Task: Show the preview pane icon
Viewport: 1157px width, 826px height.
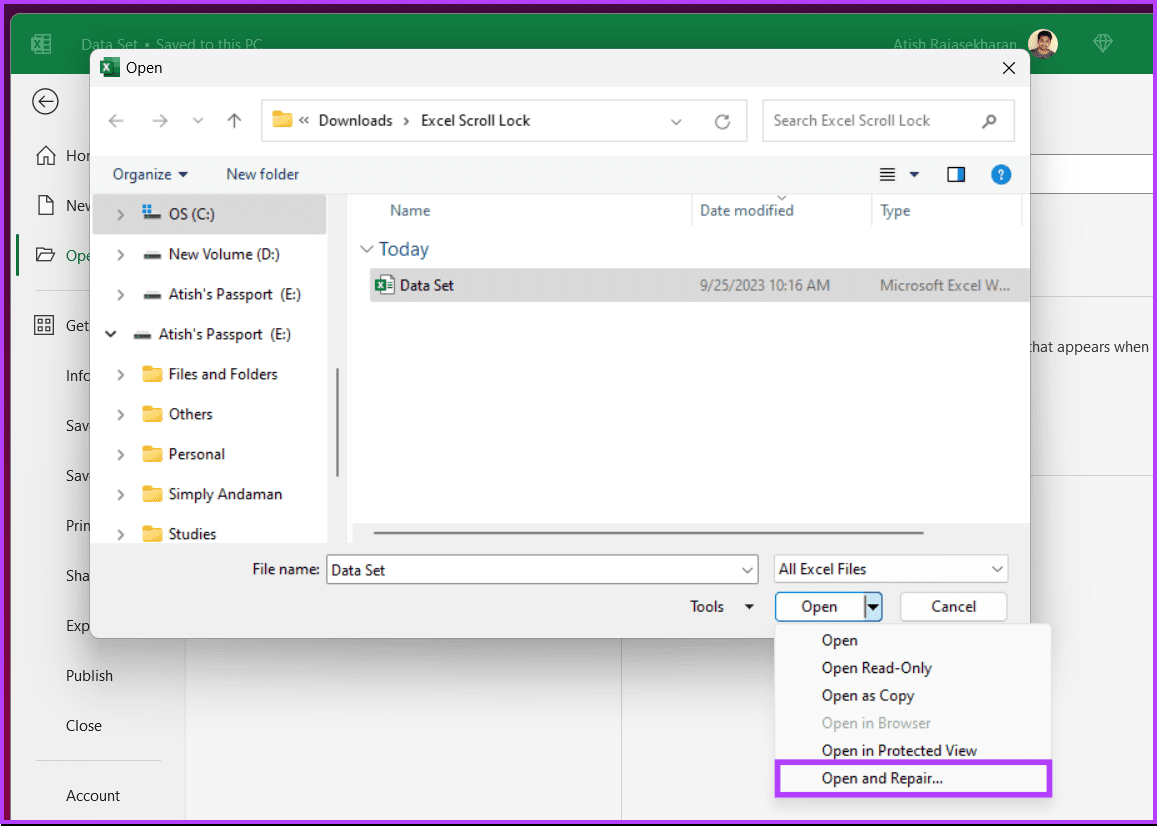Action: (955, 173)
